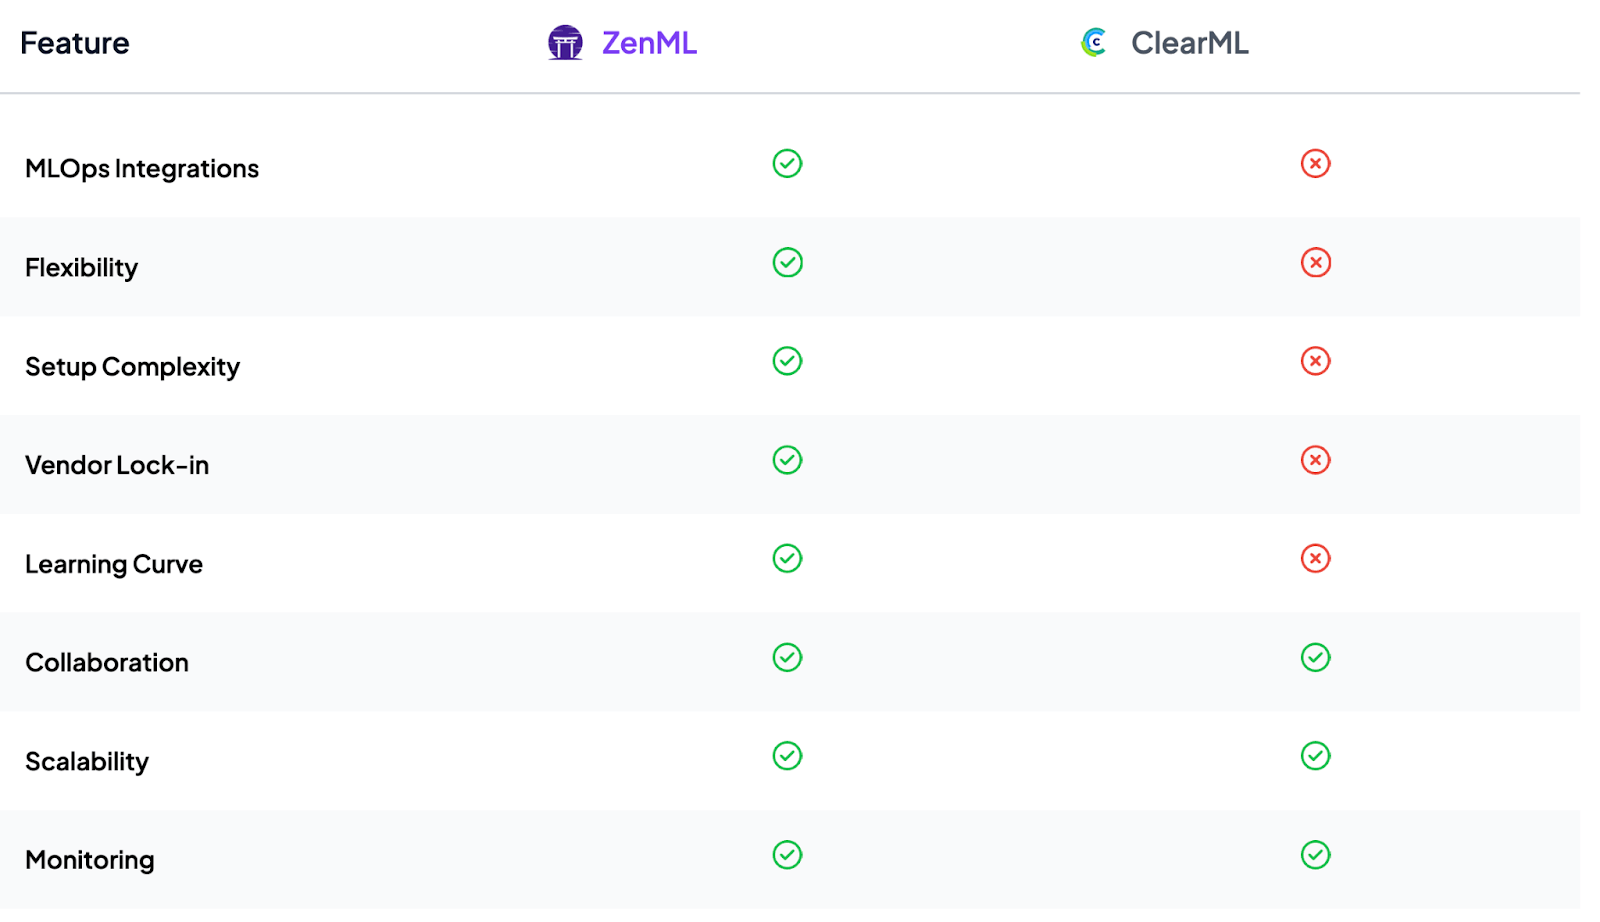Click the ClearML logo icon
The height and width of the screenshot is (922, 1600).
1095,43
